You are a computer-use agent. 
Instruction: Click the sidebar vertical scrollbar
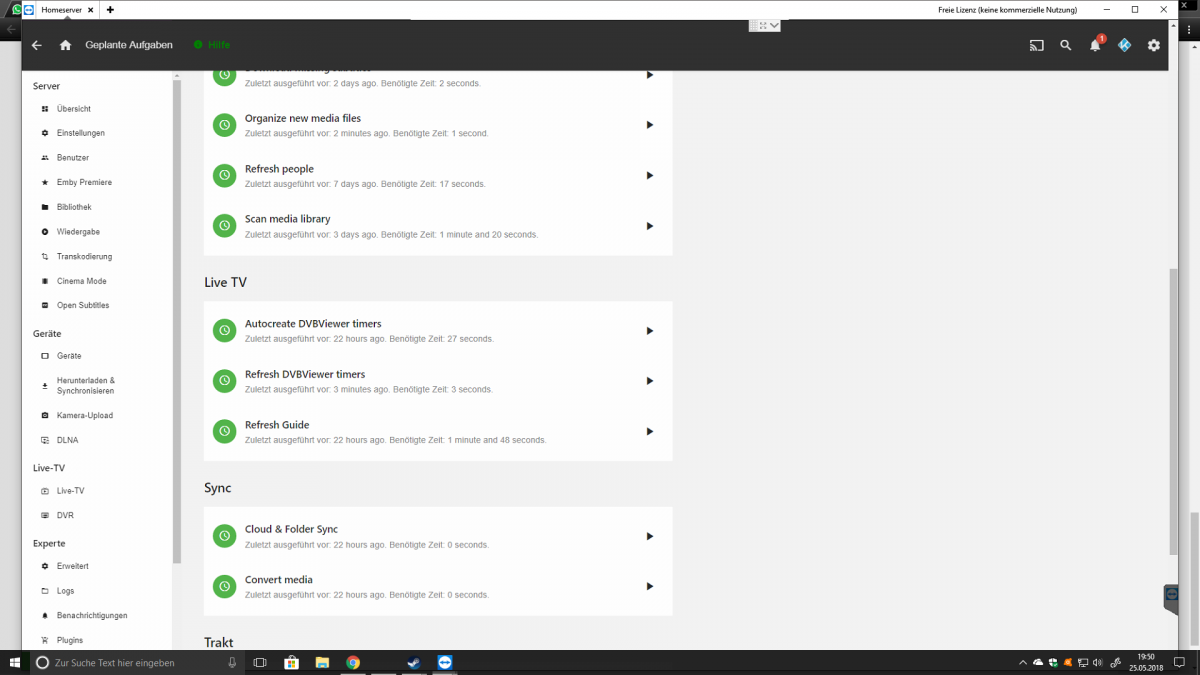pyautogui.click(x=177, y=321)
